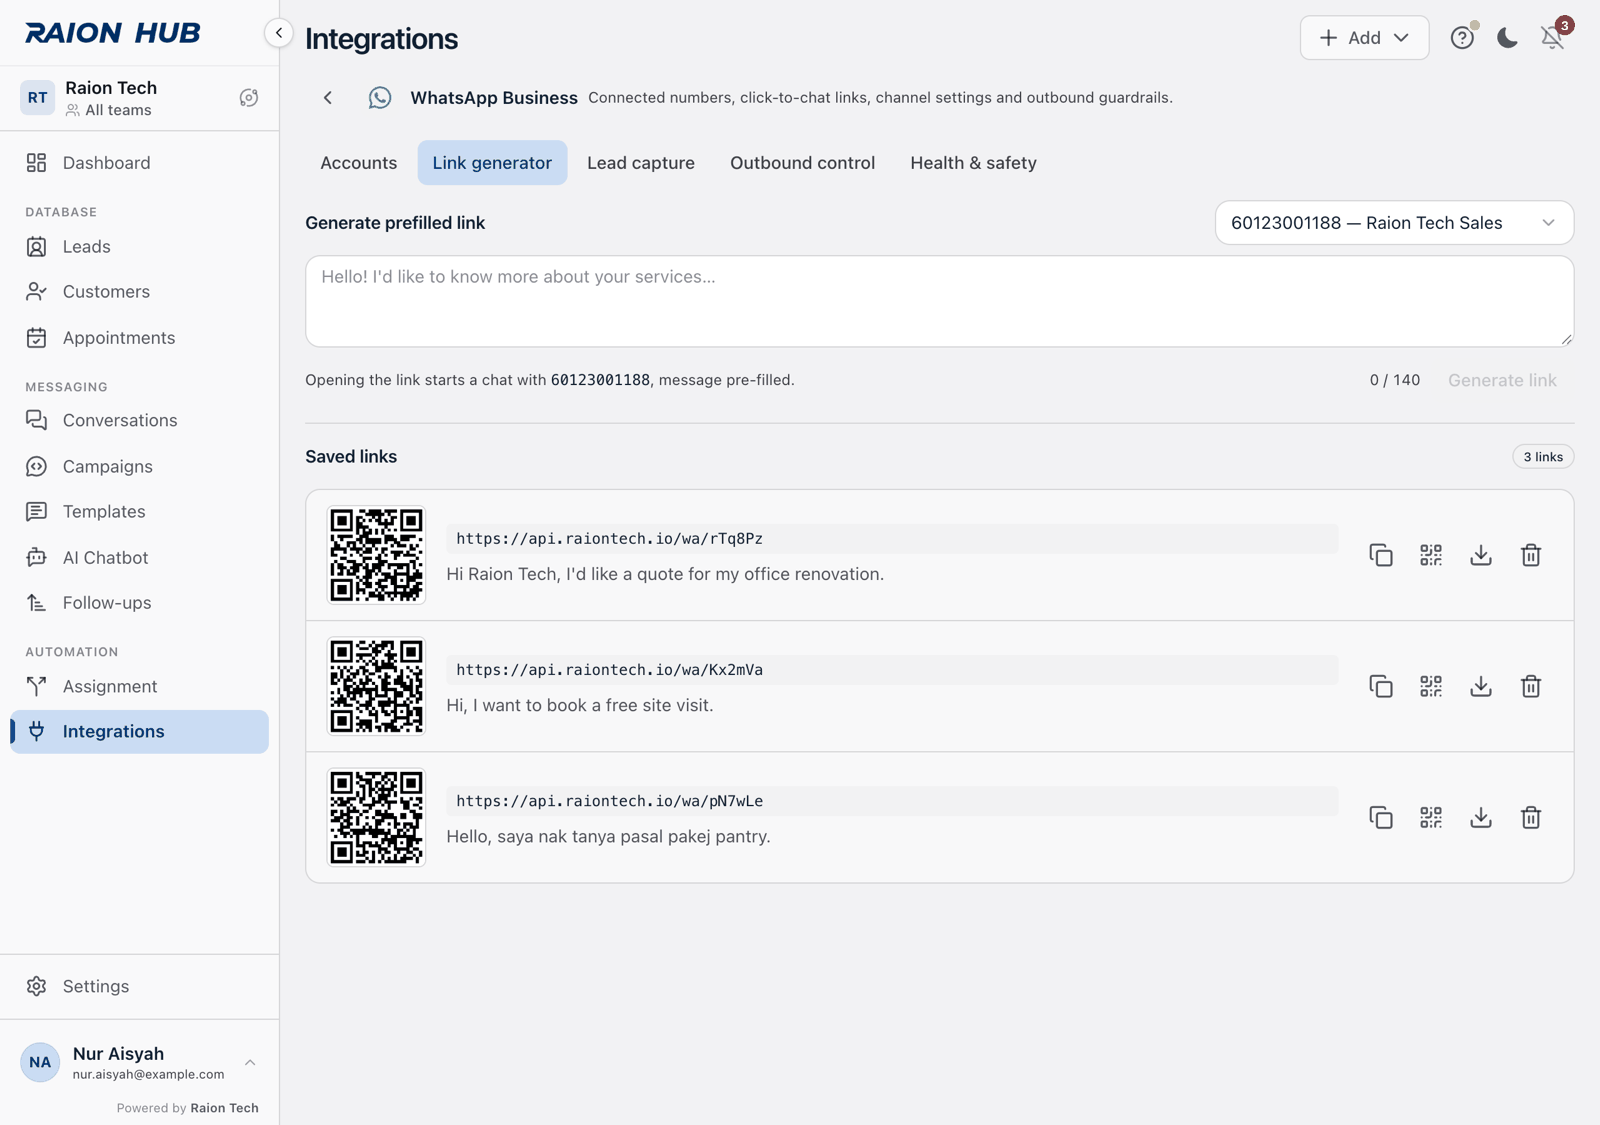This screenshot has height=1125, width=1600.
Task: Open notifications bell with badge
Action: [1552, 38]
